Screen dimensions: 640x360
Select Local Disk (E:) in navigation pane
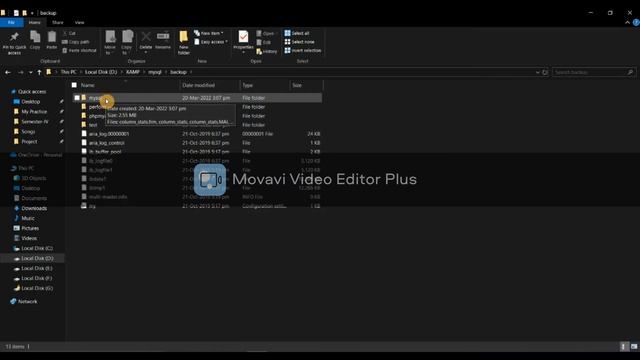37,268
